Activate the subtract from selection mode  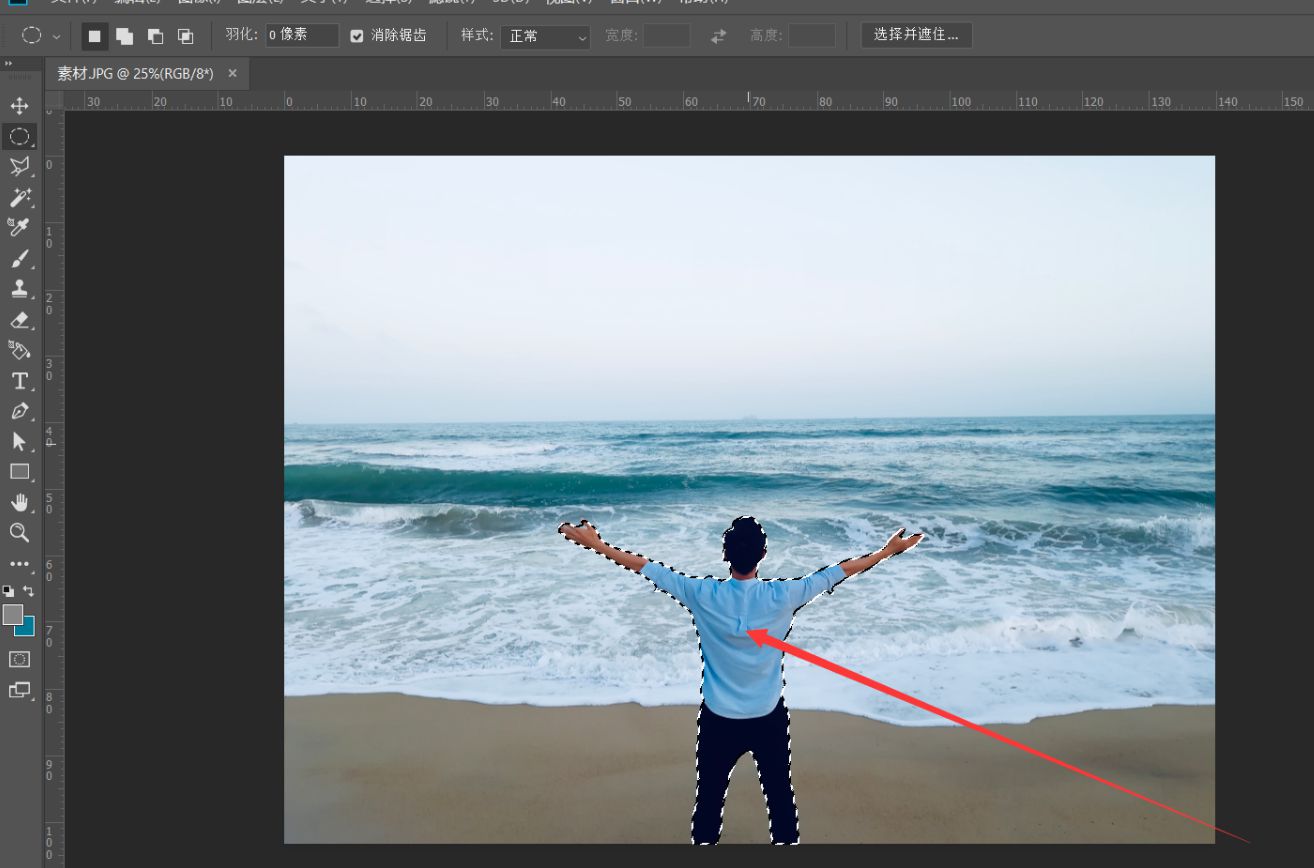(154, 35)
